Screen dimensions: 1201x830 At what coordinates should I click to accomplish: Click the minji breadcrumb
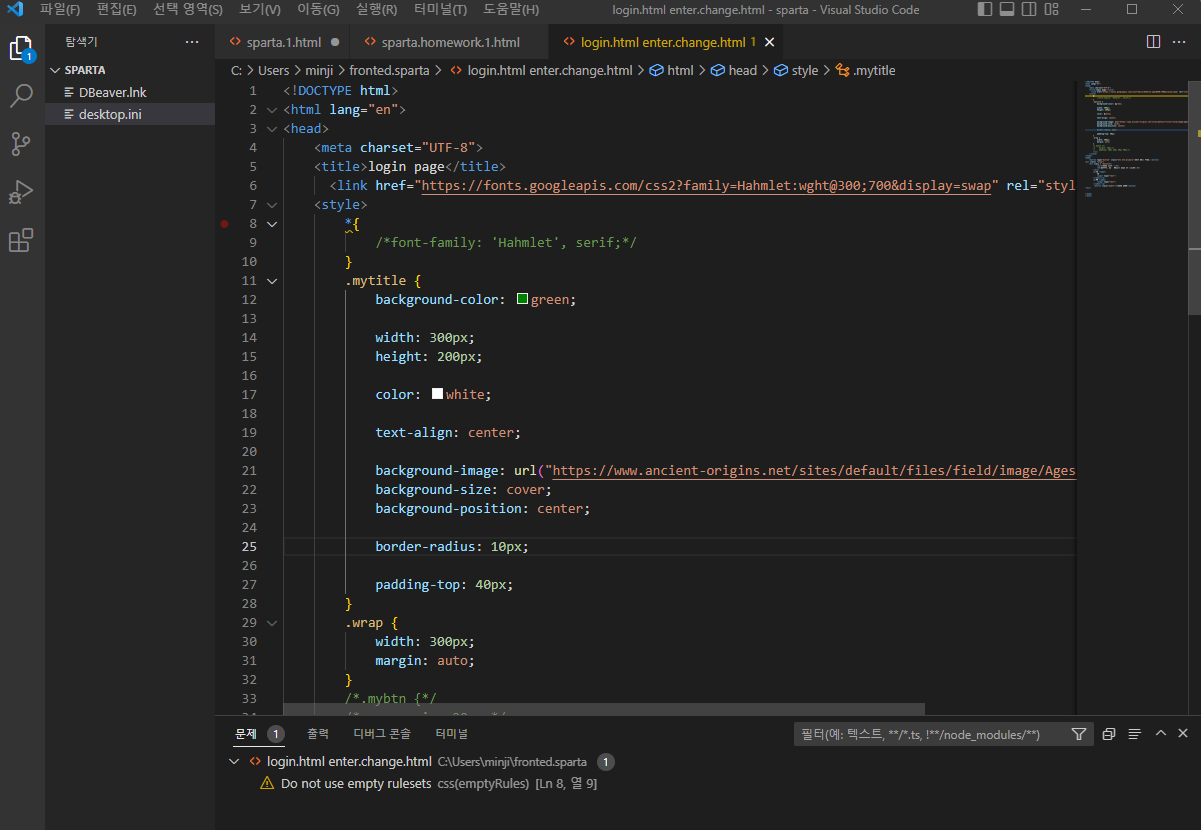pyautogui.click(x=319, y=71)
